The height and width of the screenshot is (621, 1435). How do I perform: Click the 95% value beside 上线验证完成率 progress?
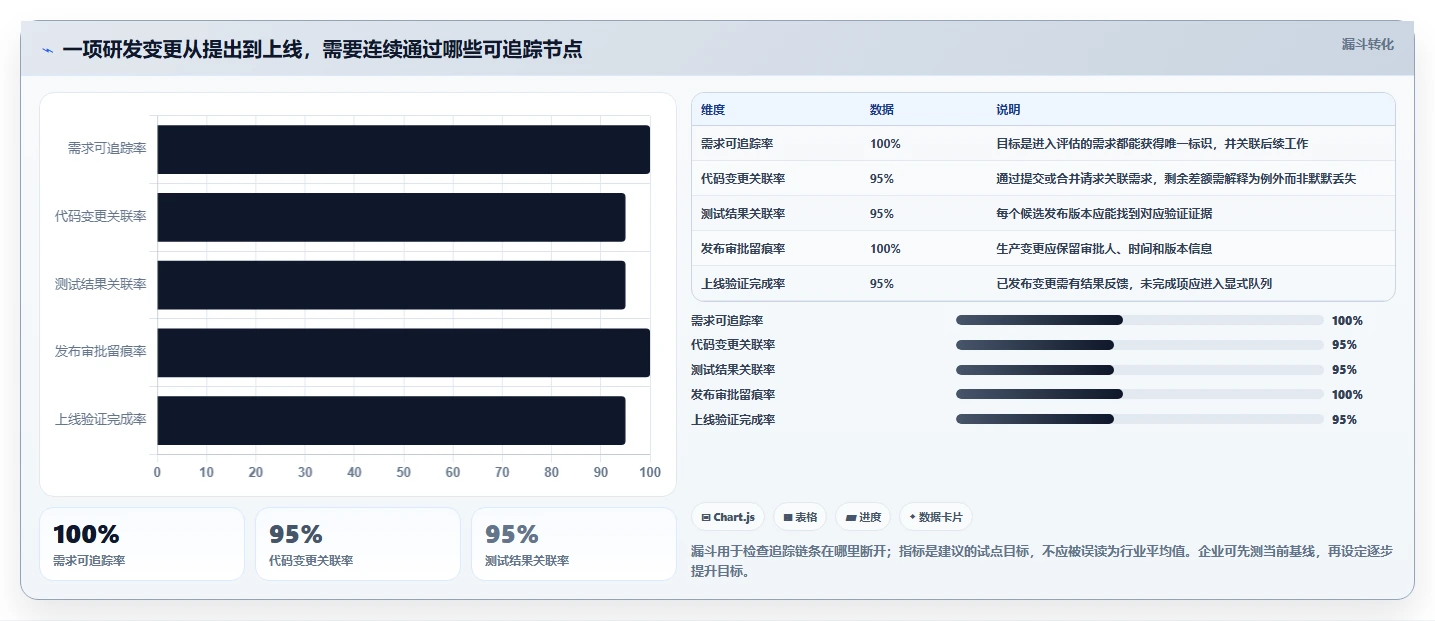click(x=1344, y=420)
